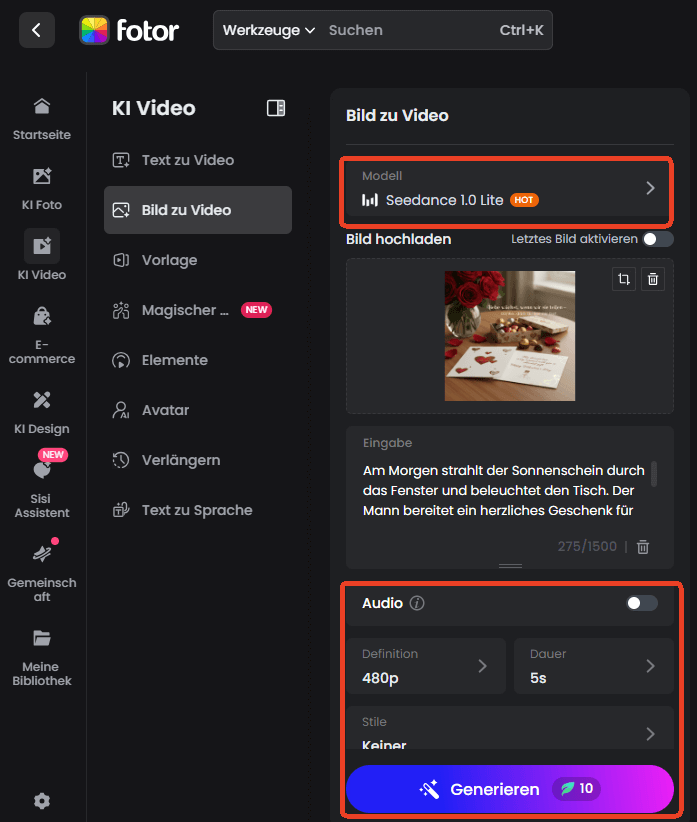697x822 pixels.
Task: Click the uploaded roses image thumbnail
Action: [x=509, y=336]
